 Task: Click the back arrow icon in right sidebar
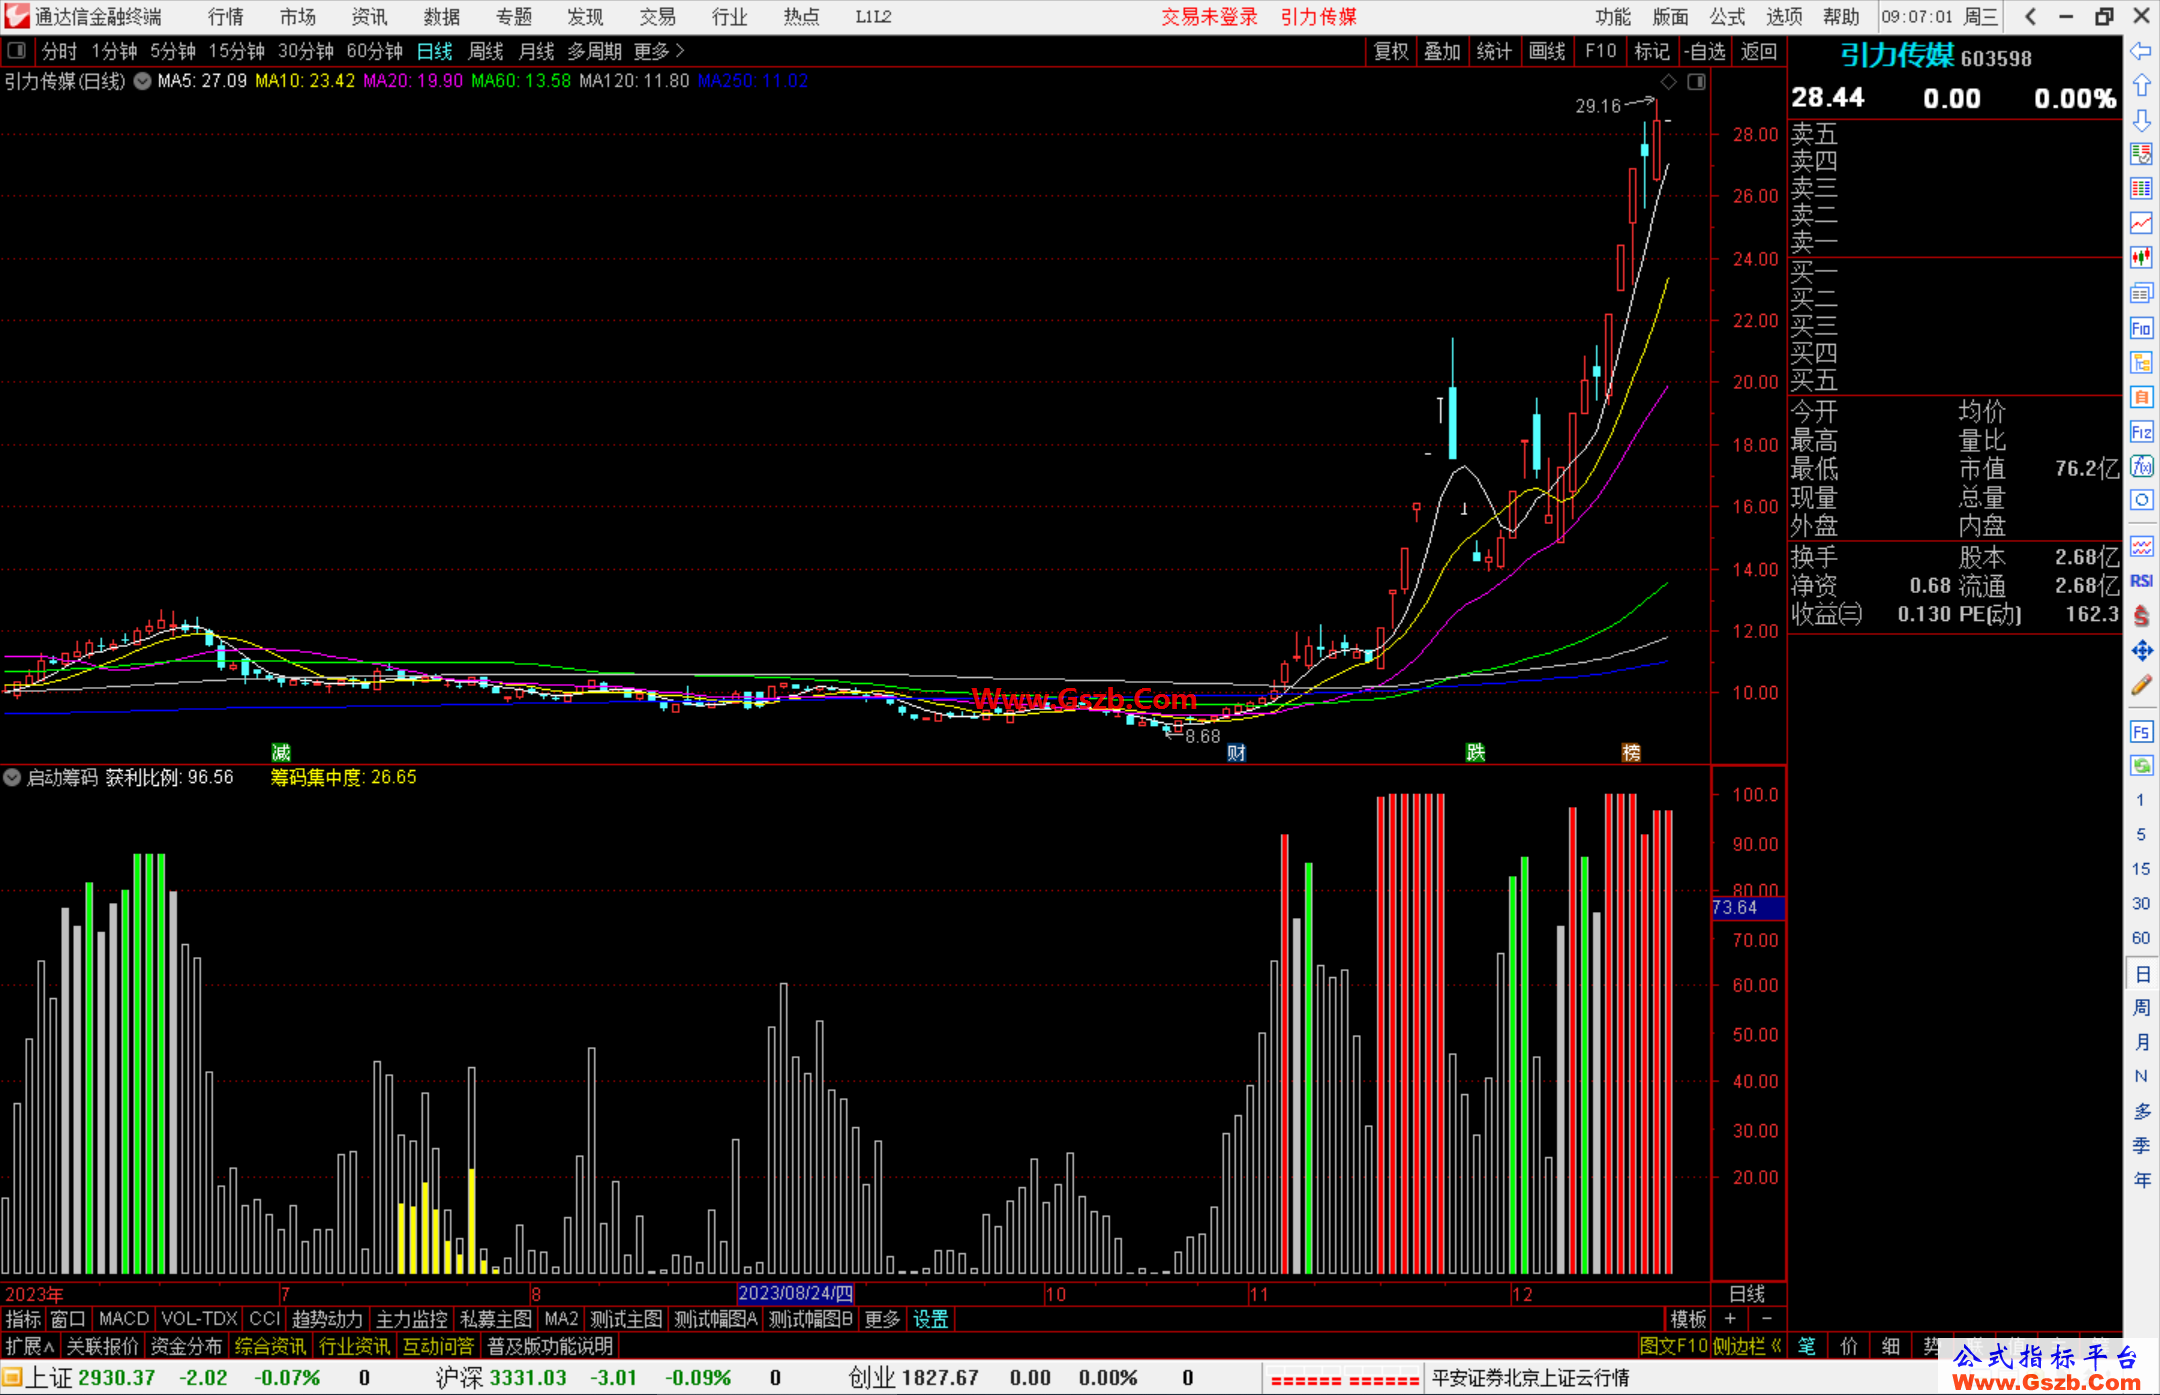(x=2141, y=51)
